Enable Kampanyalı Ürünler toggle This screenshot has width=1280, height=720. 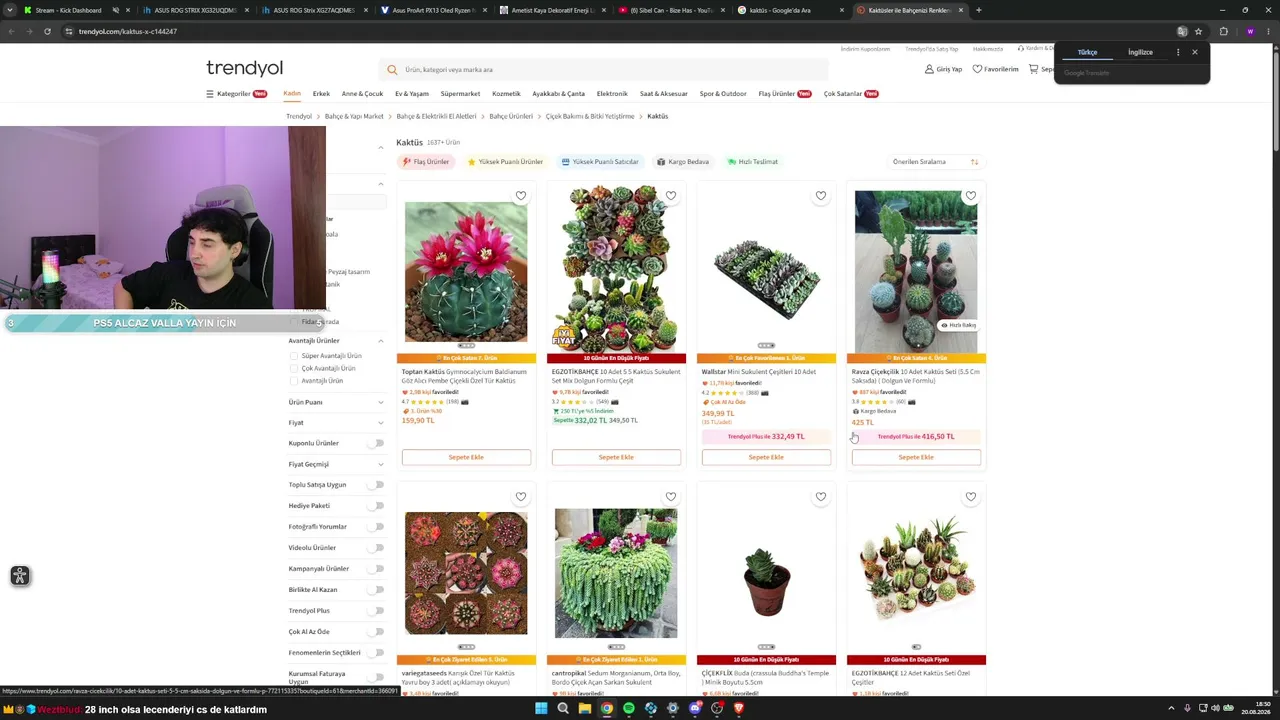pos(376,569)
